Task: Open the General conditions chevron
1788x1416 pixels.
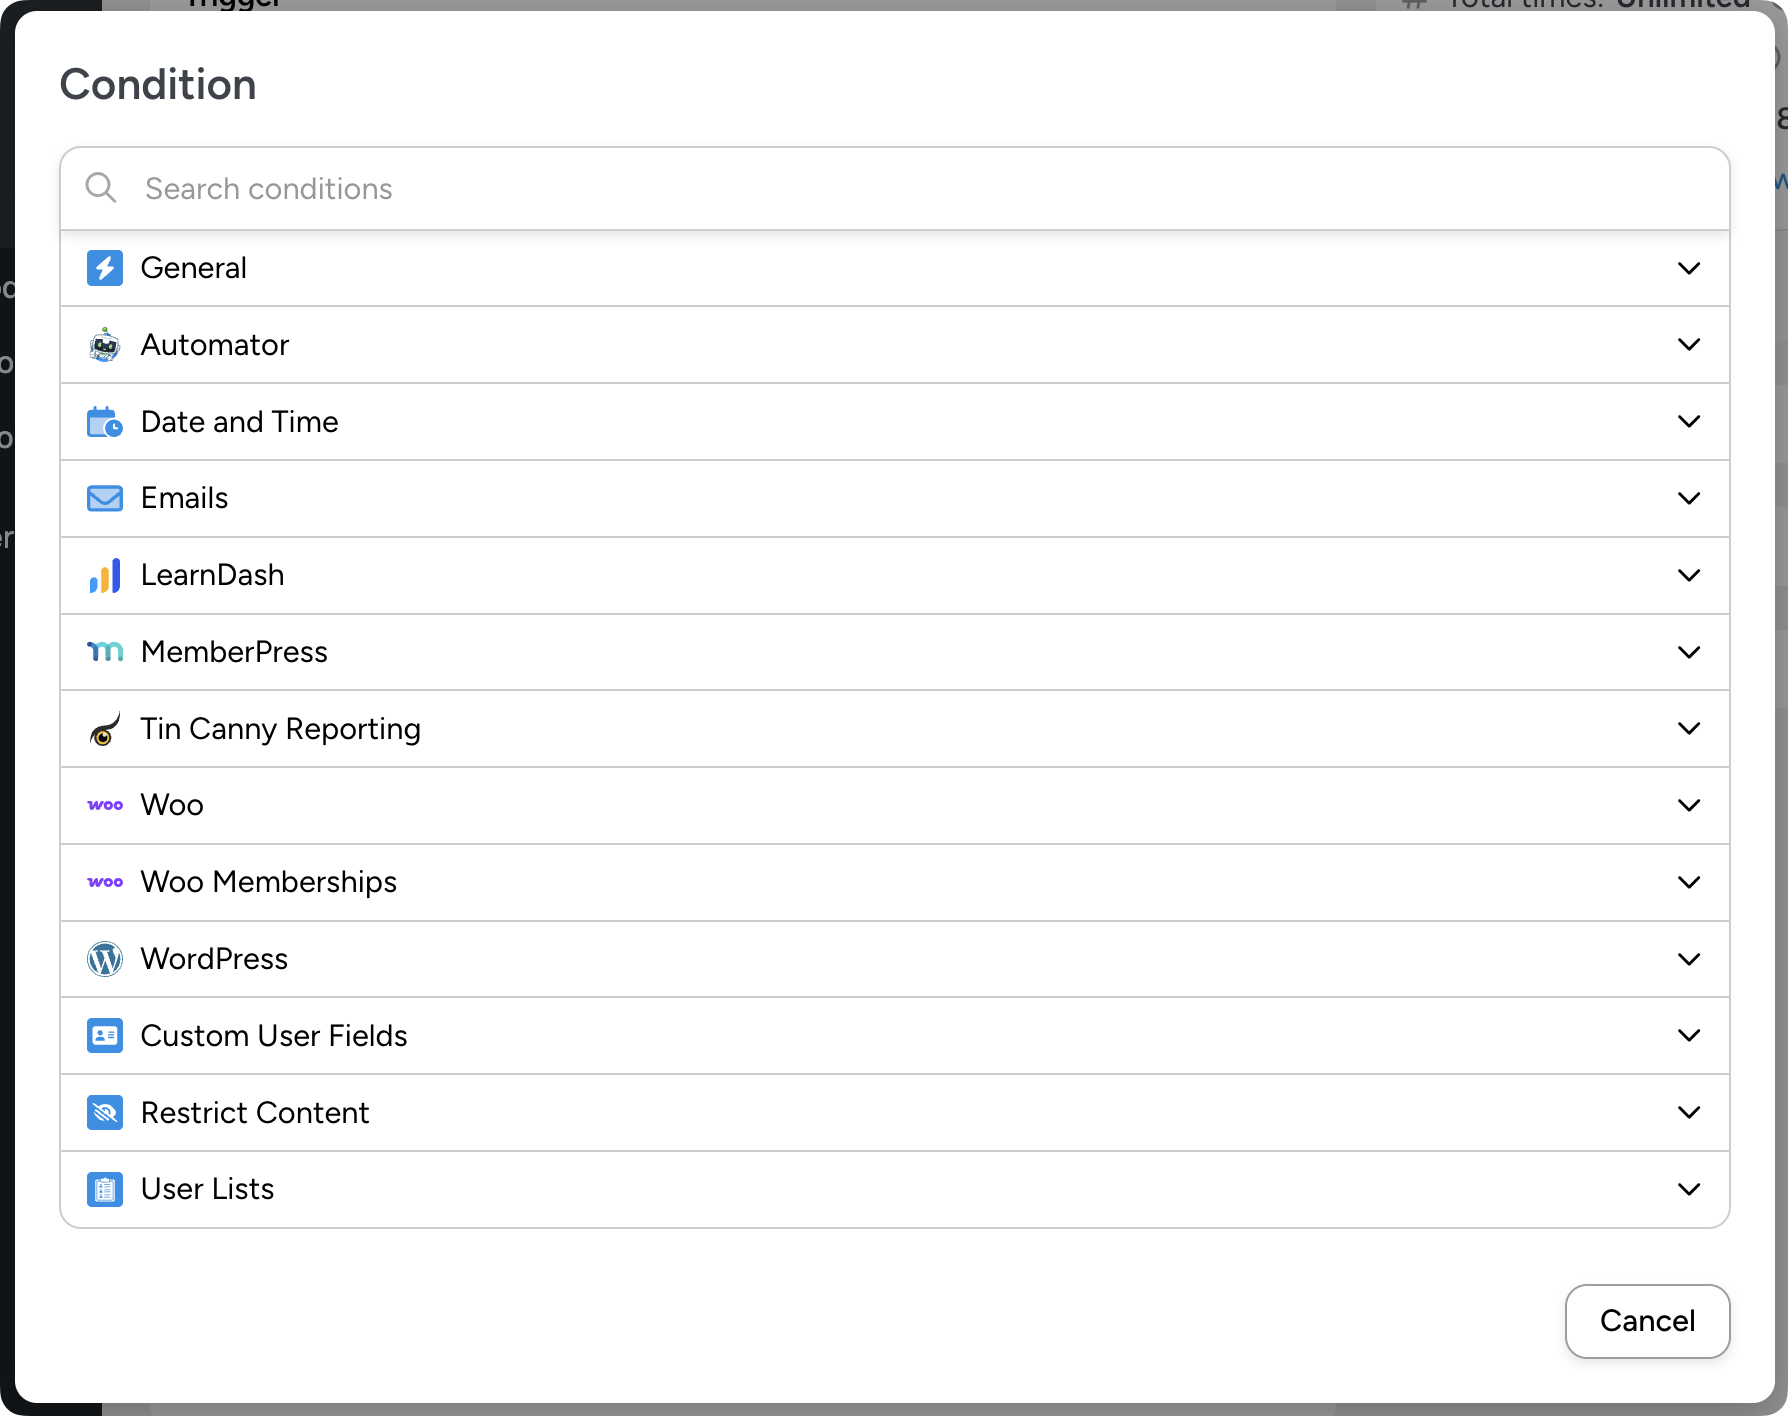Action: click(x=1689, y=268)
